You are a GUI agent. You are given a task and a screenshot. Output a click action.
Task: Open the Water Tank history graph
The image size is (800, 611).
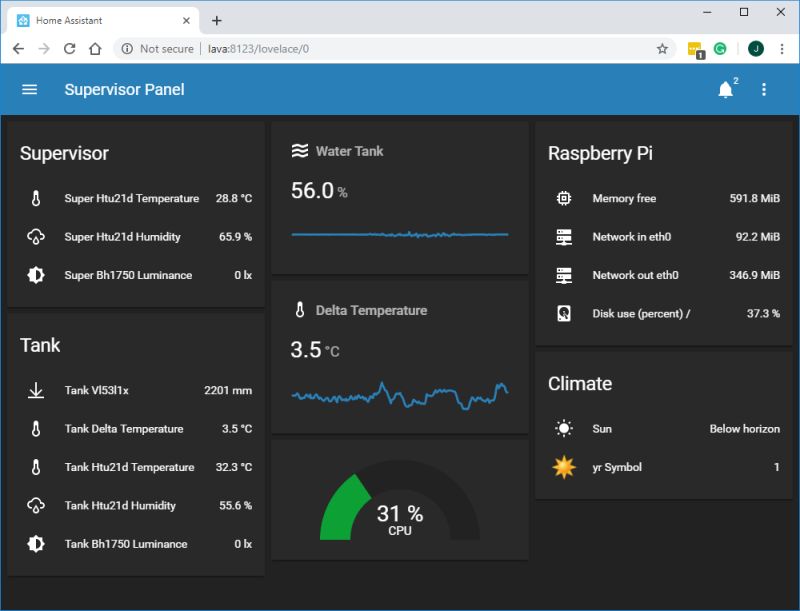coord(400,235)
